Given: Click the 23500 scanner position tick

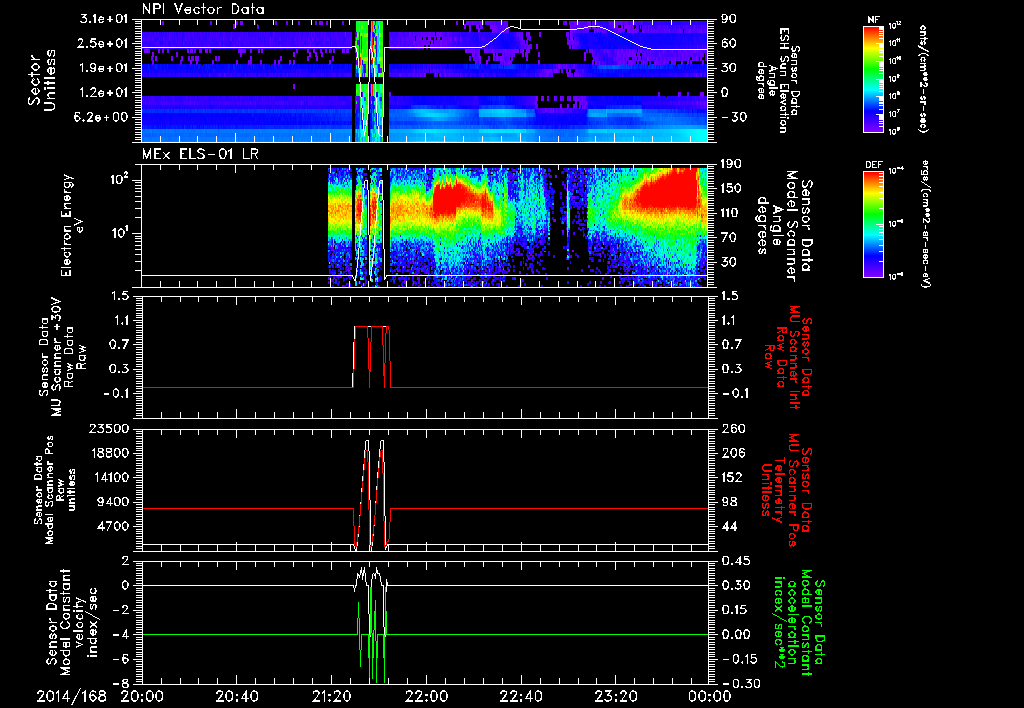Looking at the screenshot, I should 109,428.
